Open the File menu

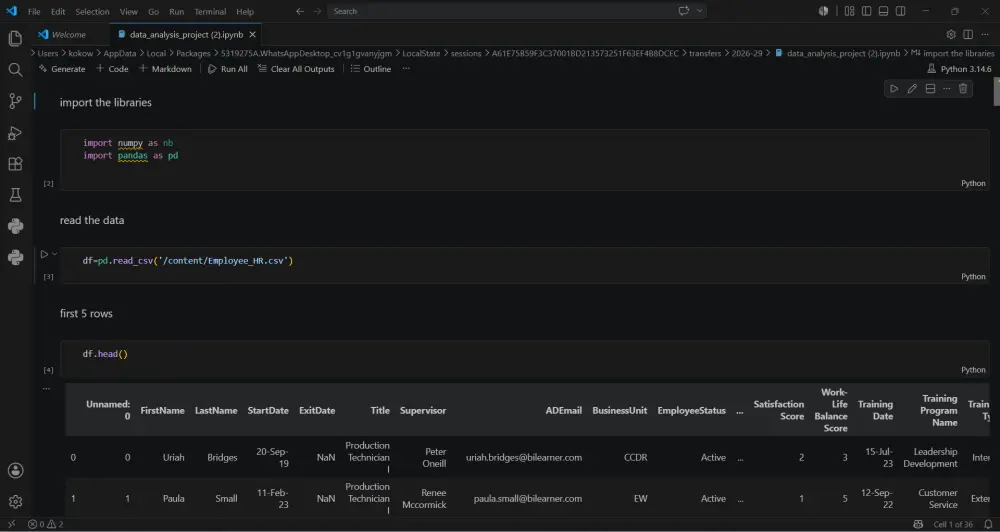coord(34,11)
